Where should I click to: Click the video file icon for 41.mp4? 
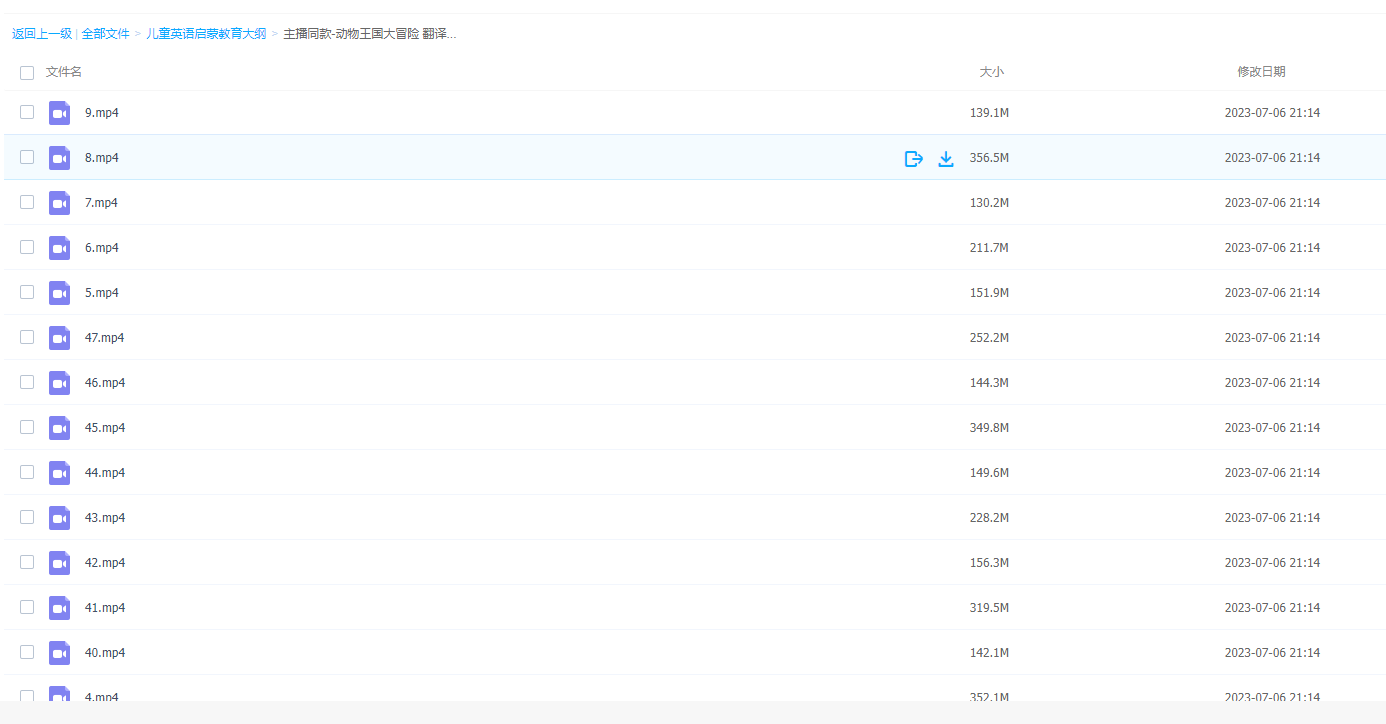(59, 608)
